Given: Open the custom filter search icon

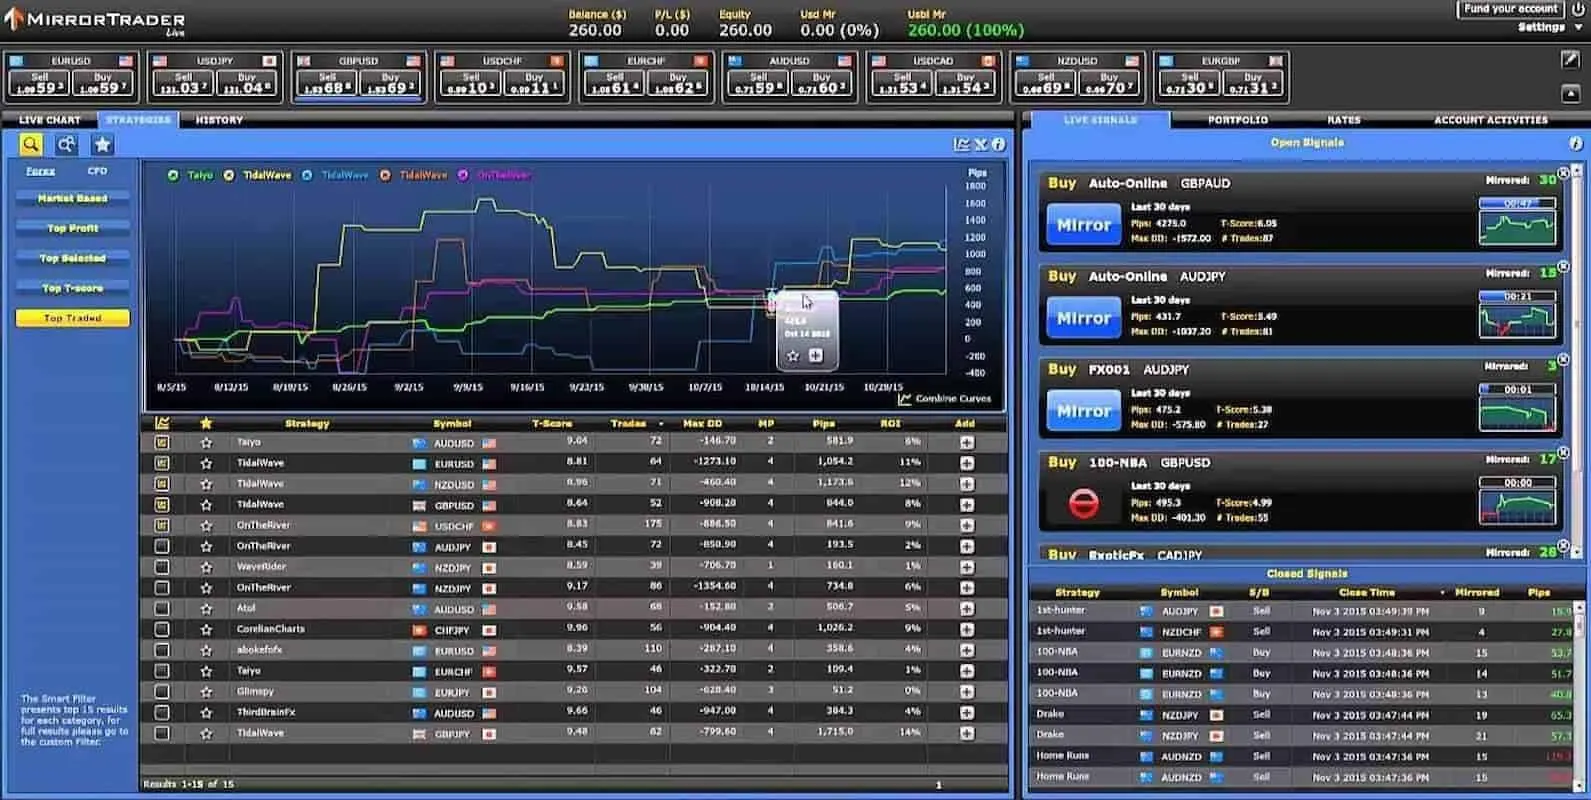Looking at the screenshot, I should click(66, 145).
